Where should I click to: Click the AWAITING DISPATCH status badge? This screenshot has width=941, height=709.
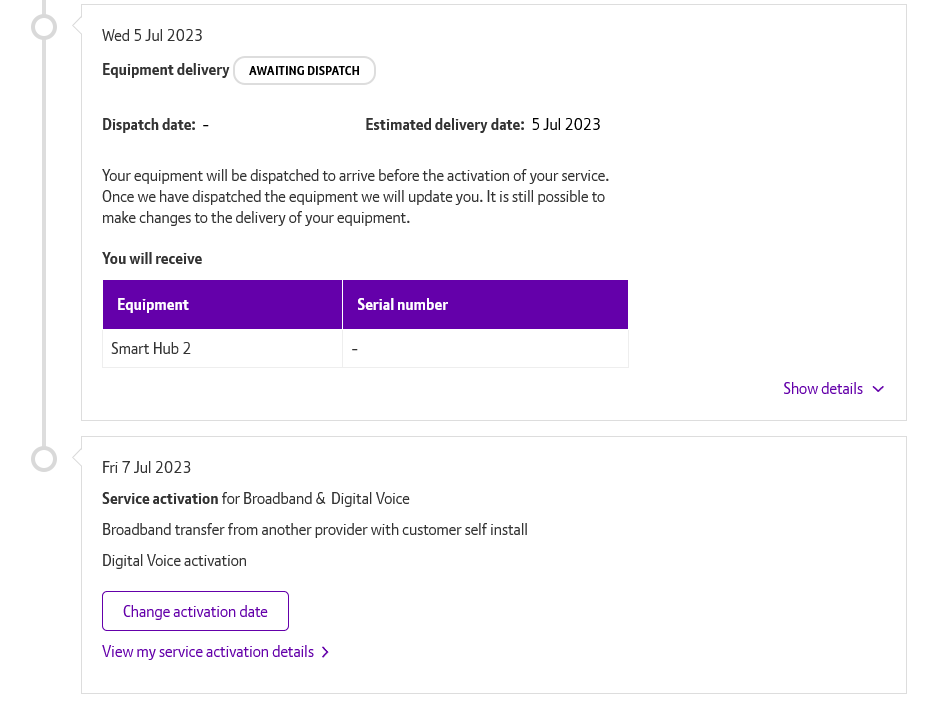click(304, 70)
